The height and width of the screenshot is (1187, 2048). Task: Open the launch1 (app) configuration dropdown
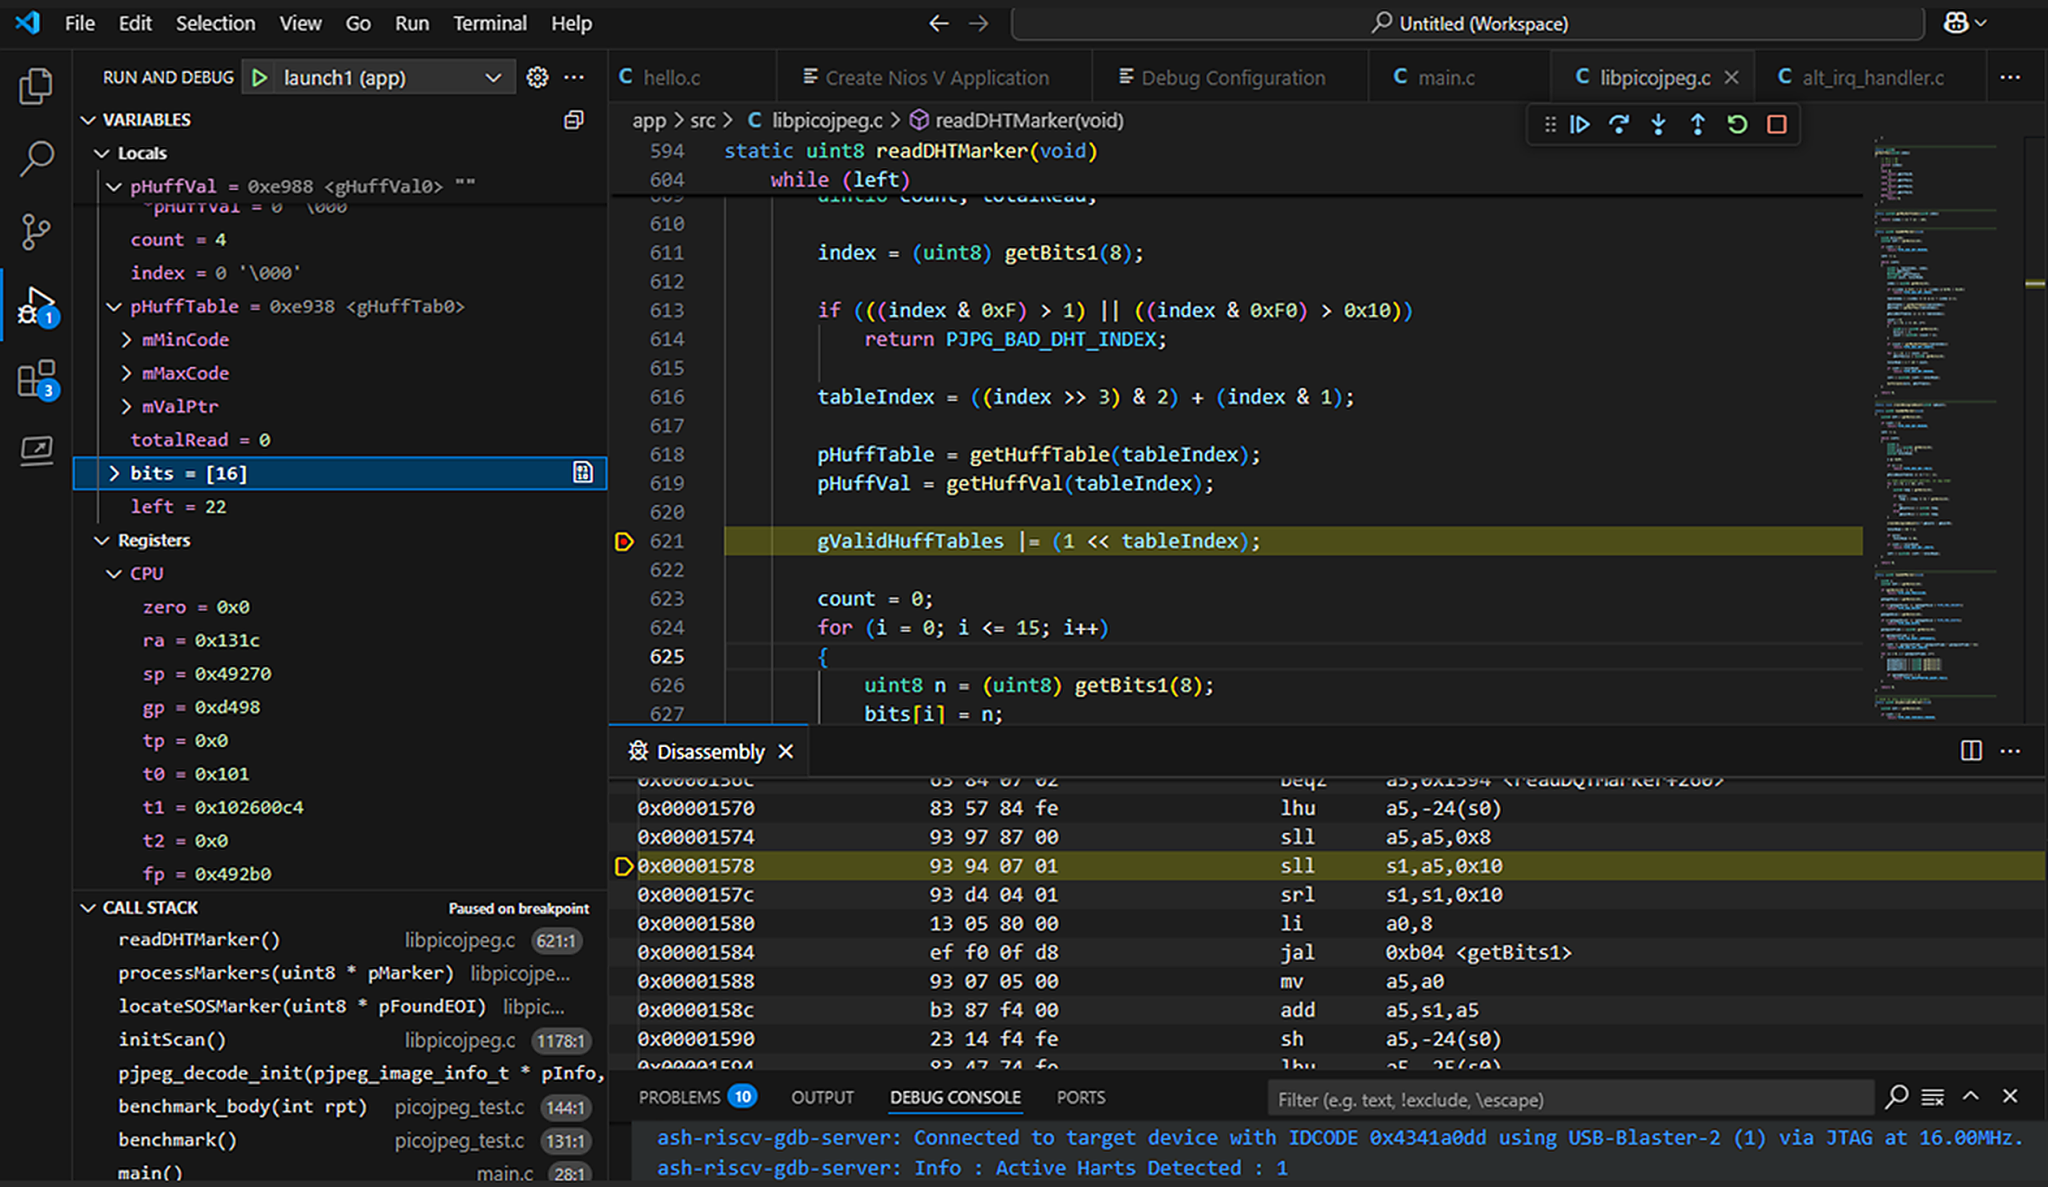coord(492,77)
